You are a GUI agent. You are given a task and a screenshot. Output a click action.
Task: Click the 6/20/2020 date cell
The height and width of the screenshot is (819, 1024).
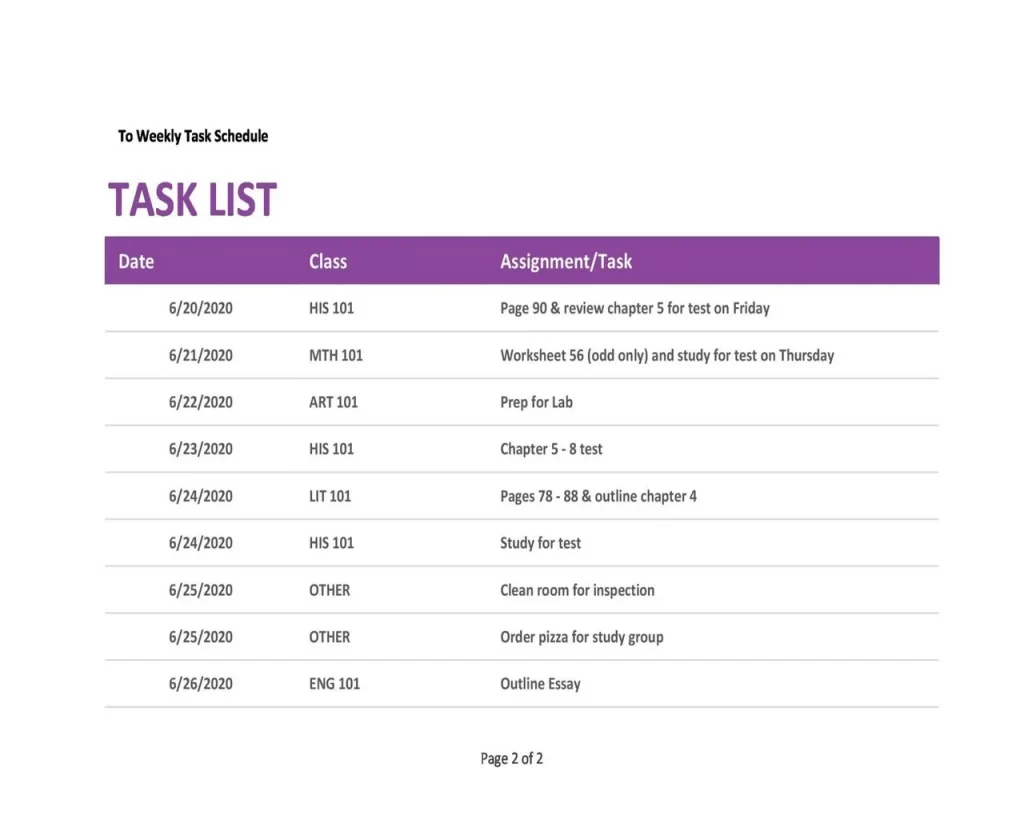(x=200, y=308)
